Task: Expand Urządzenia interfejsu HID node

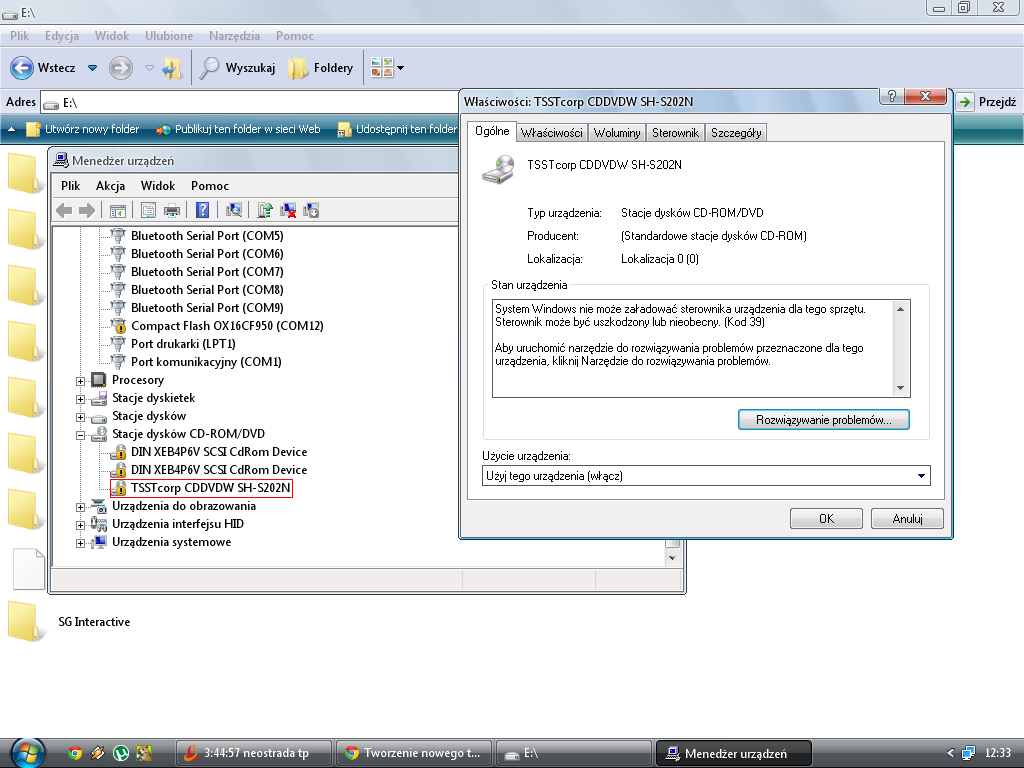Action: click(x=80, y=525)
